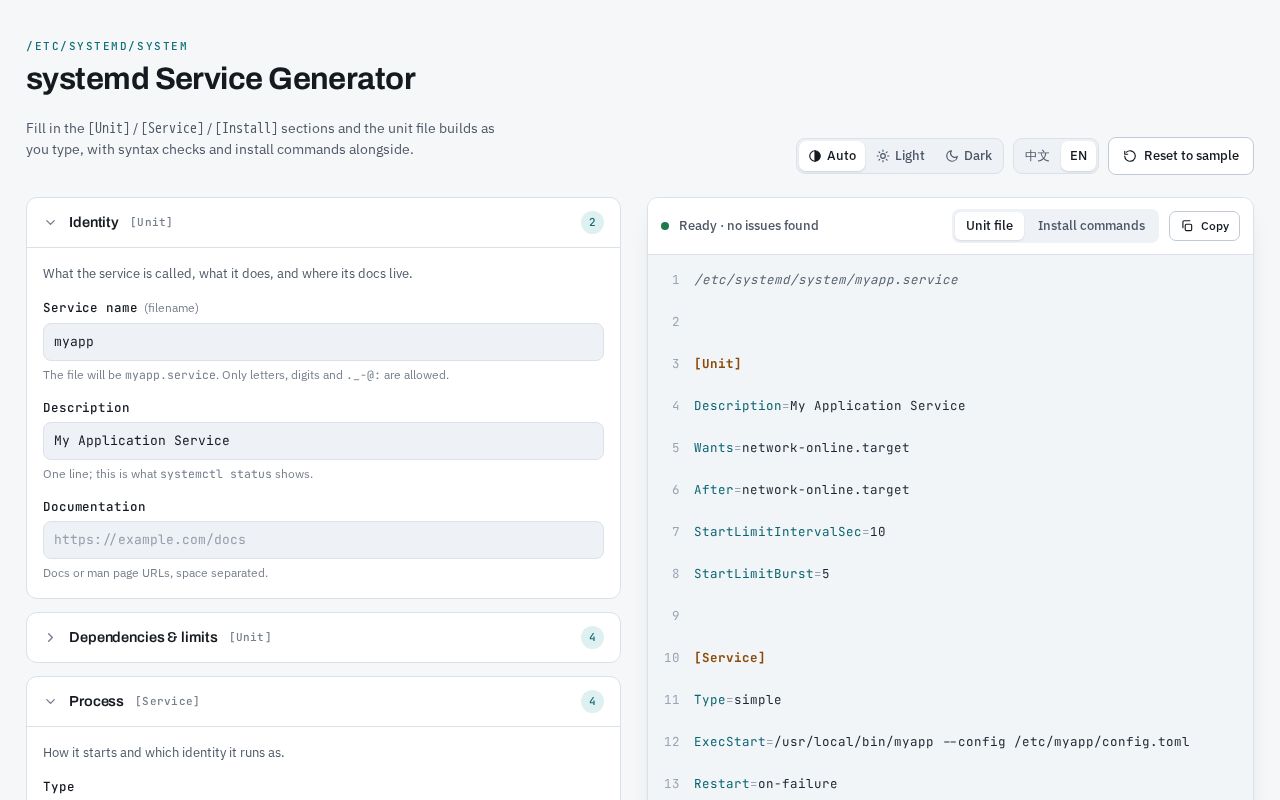Click the green Ready status dot
This screenshot has width=1280, height=800.
pyautogui.click(x=665, y=226)
